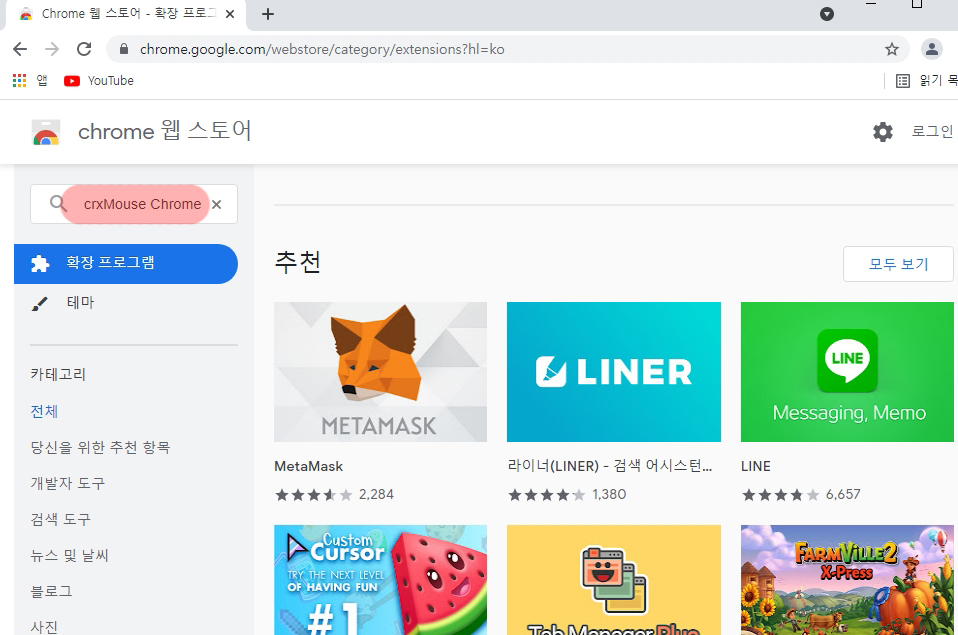Image resolution: width=958 pixels, height=635 pixels.
Task: Clear the store search text
Action: coord(216,204)
